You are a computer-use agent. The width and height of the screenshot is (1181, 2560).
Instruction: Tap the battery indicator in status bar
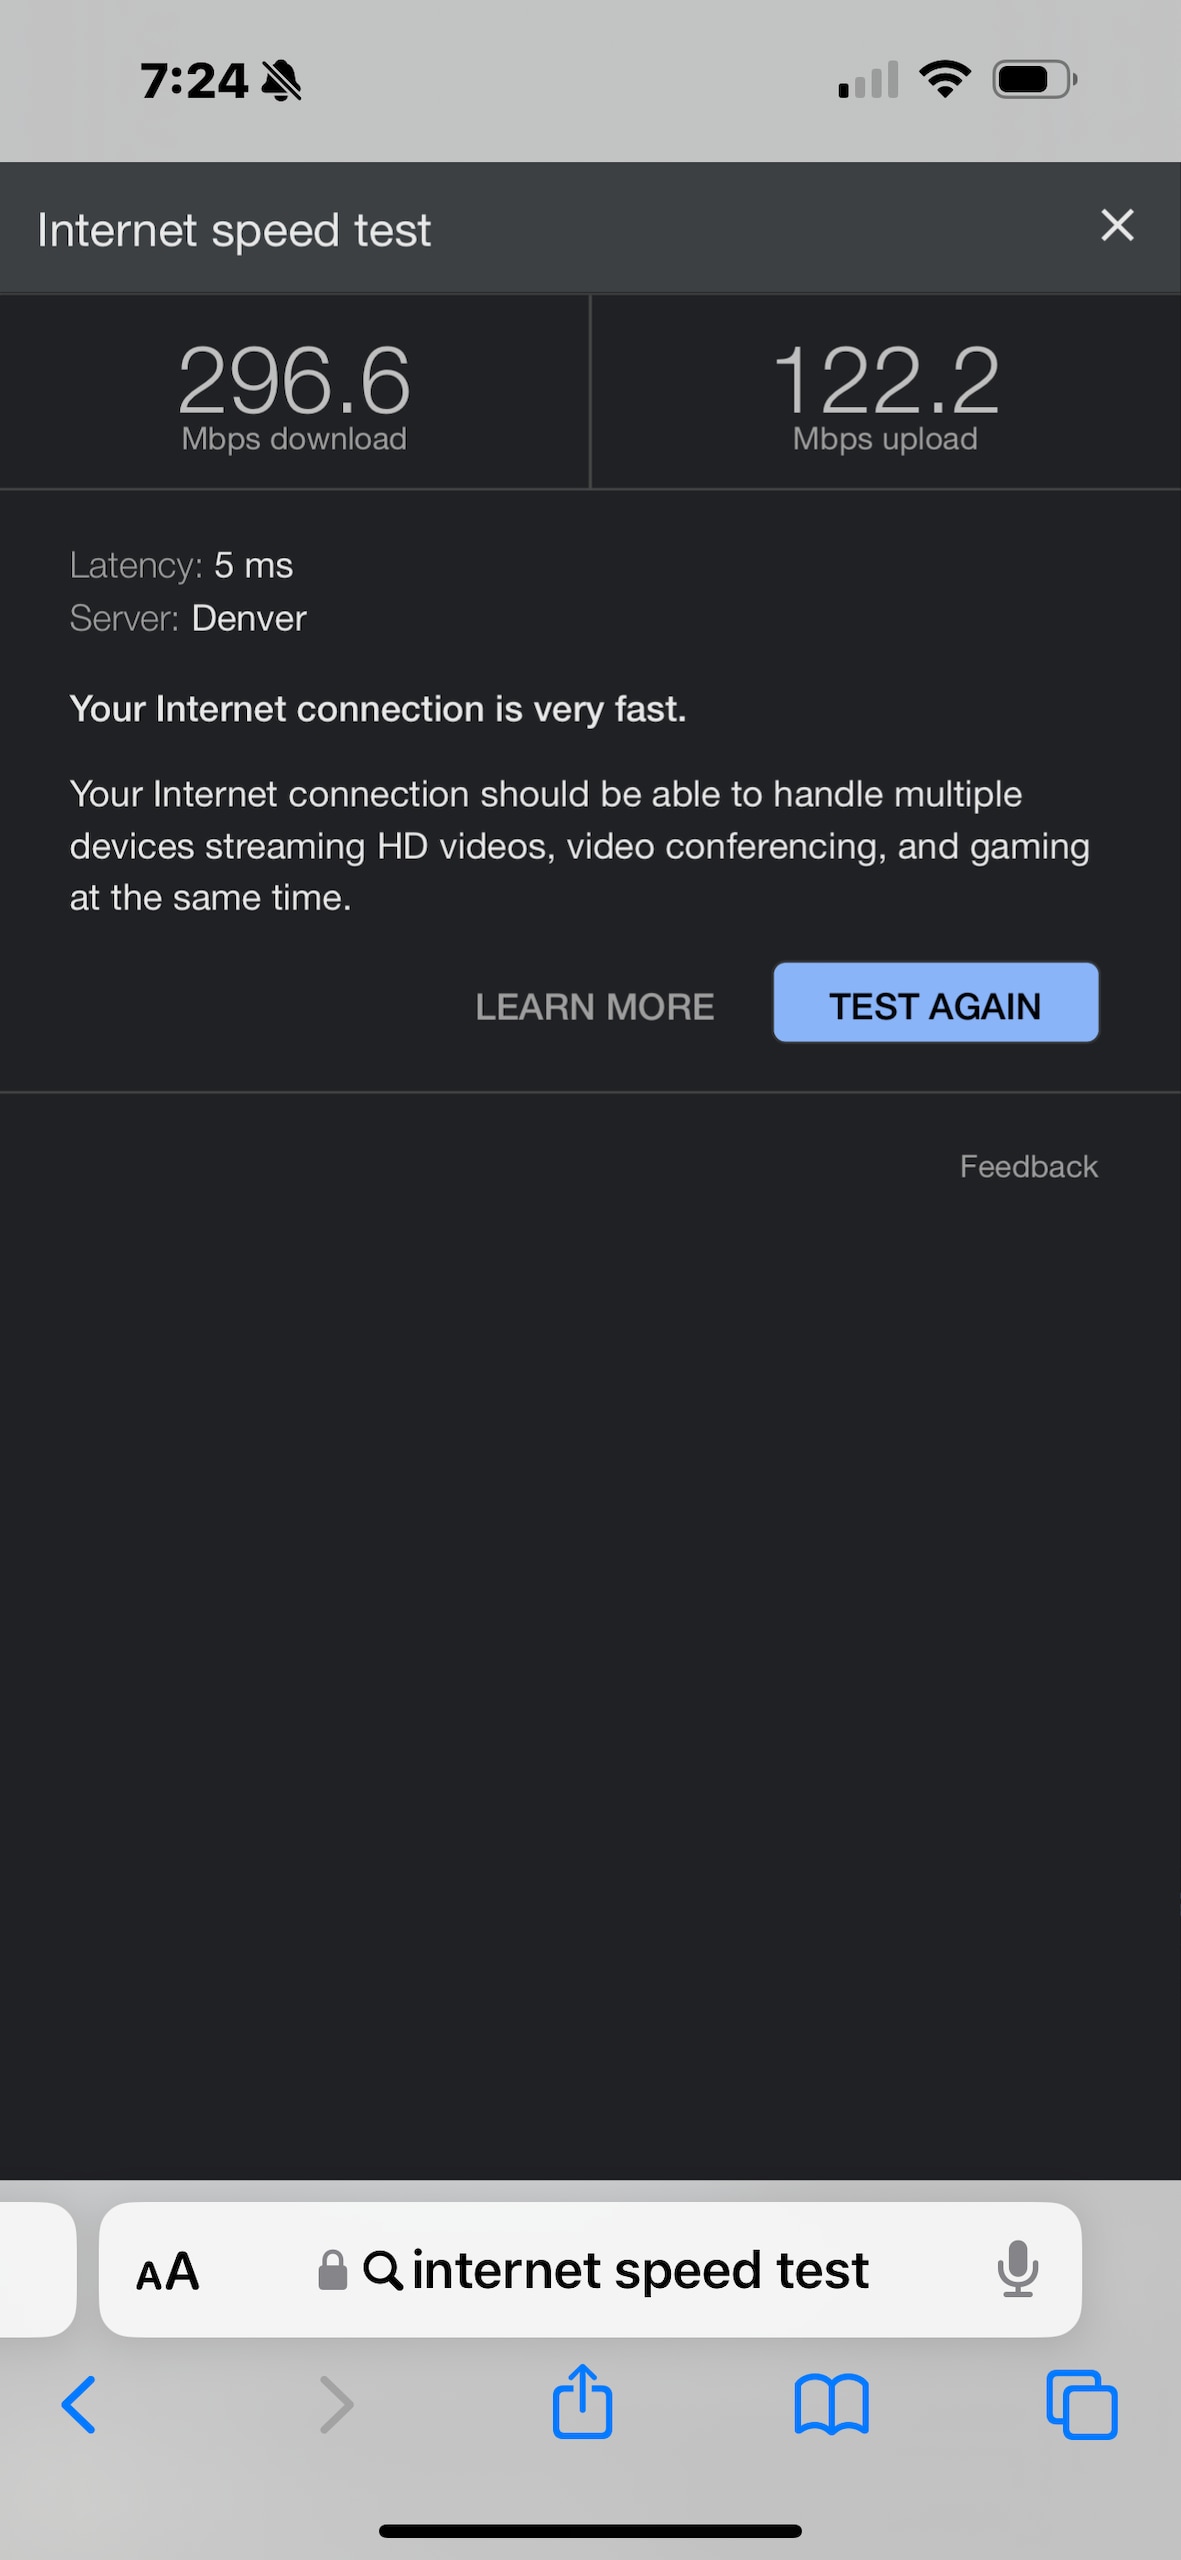pos(1034,79)
